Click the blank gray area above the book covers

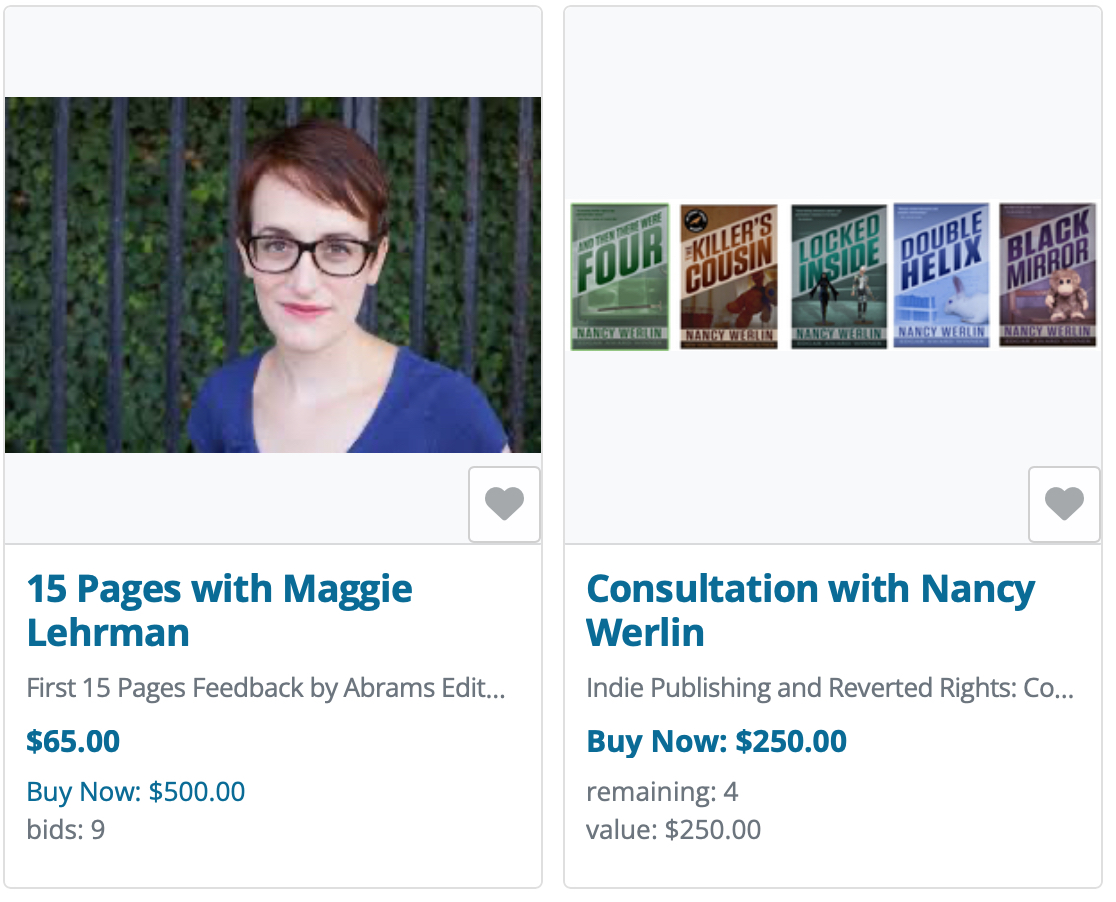[833, 100]
